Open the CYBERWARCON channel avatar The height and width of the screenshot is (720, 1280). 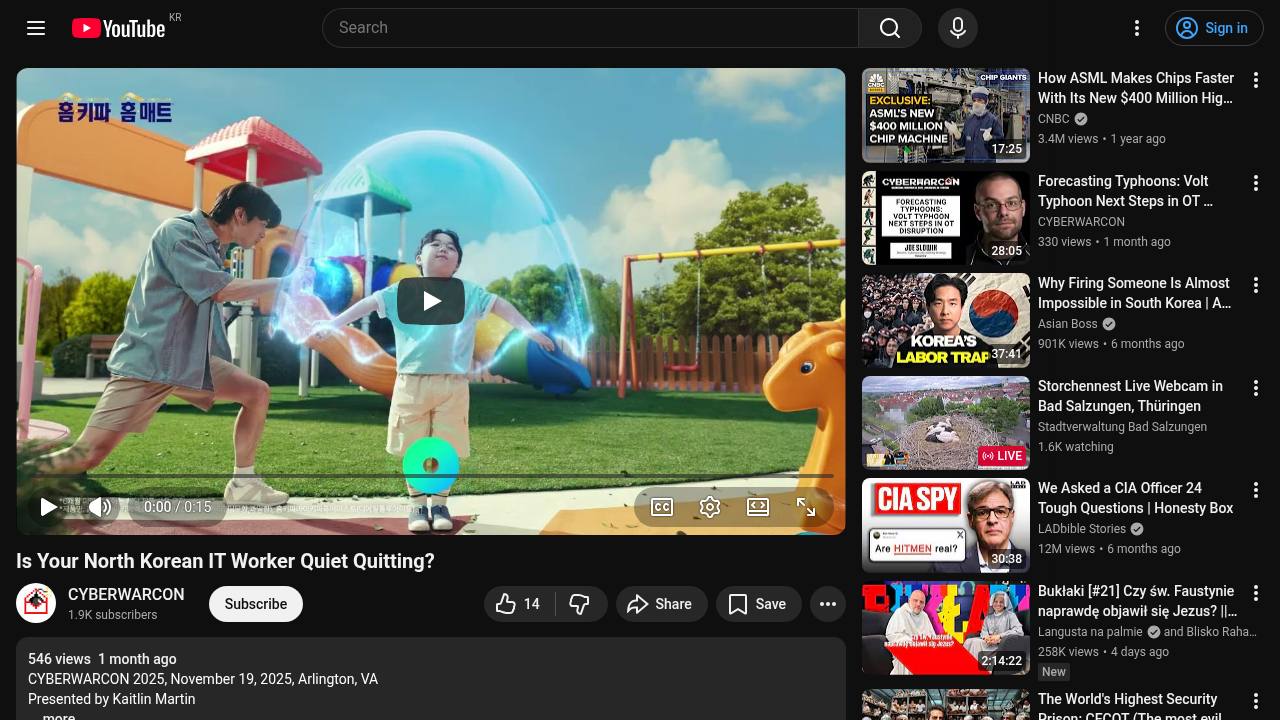point(36,603)
